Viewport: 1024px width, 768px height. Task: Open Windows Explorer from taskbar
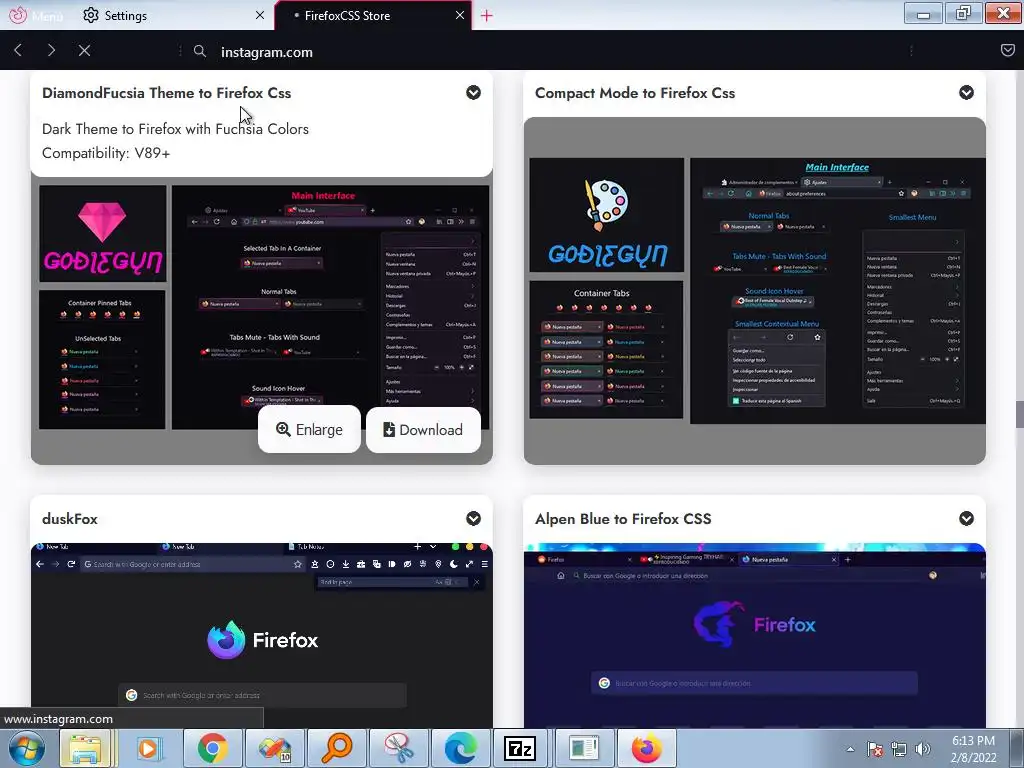85,748
